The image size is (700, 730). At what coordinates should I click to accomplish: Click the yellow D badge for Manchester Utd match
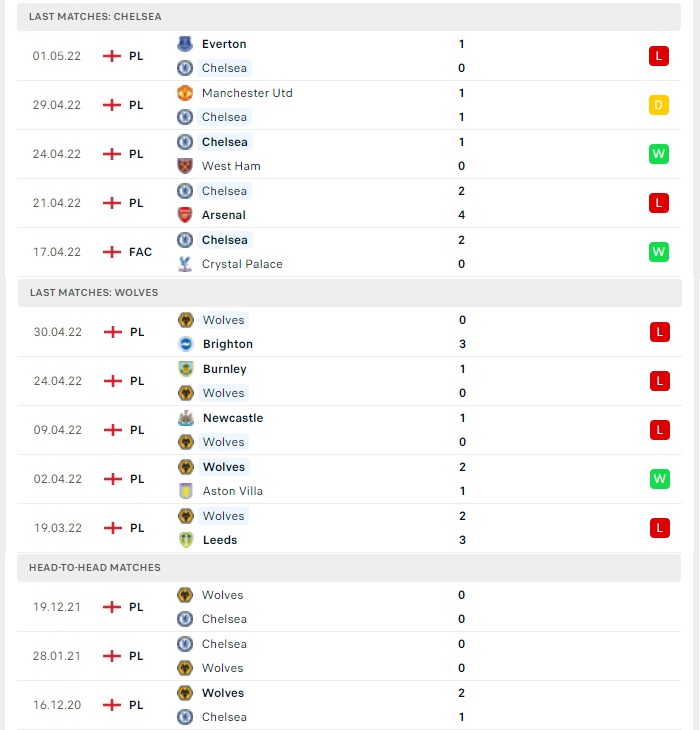[659, 105]
